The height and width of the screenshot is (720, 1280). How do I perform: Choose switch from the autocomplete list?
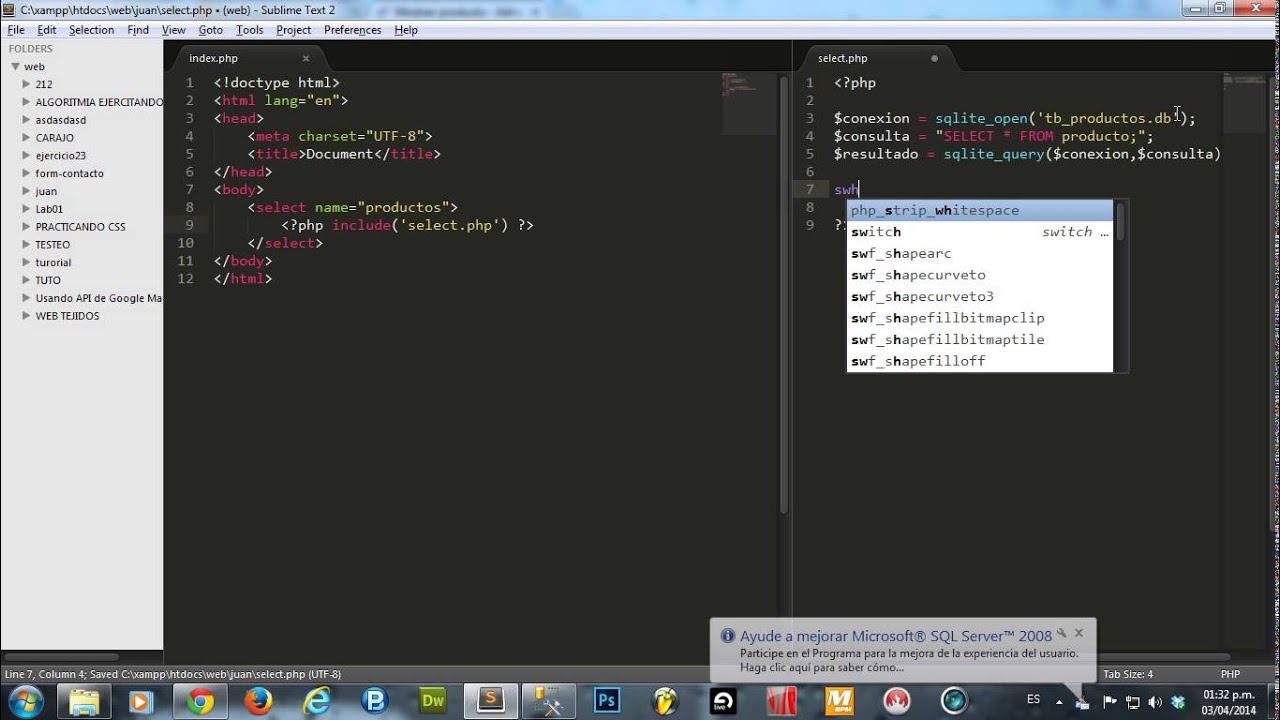[980, 232]
